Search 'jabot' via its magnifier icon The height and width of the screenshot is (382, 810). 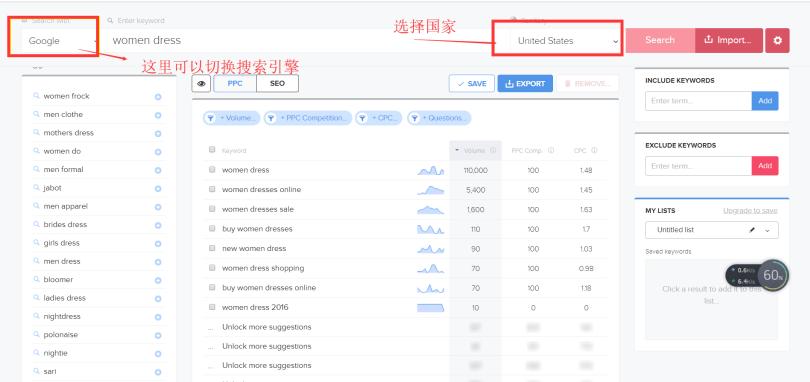click(37, 188)
